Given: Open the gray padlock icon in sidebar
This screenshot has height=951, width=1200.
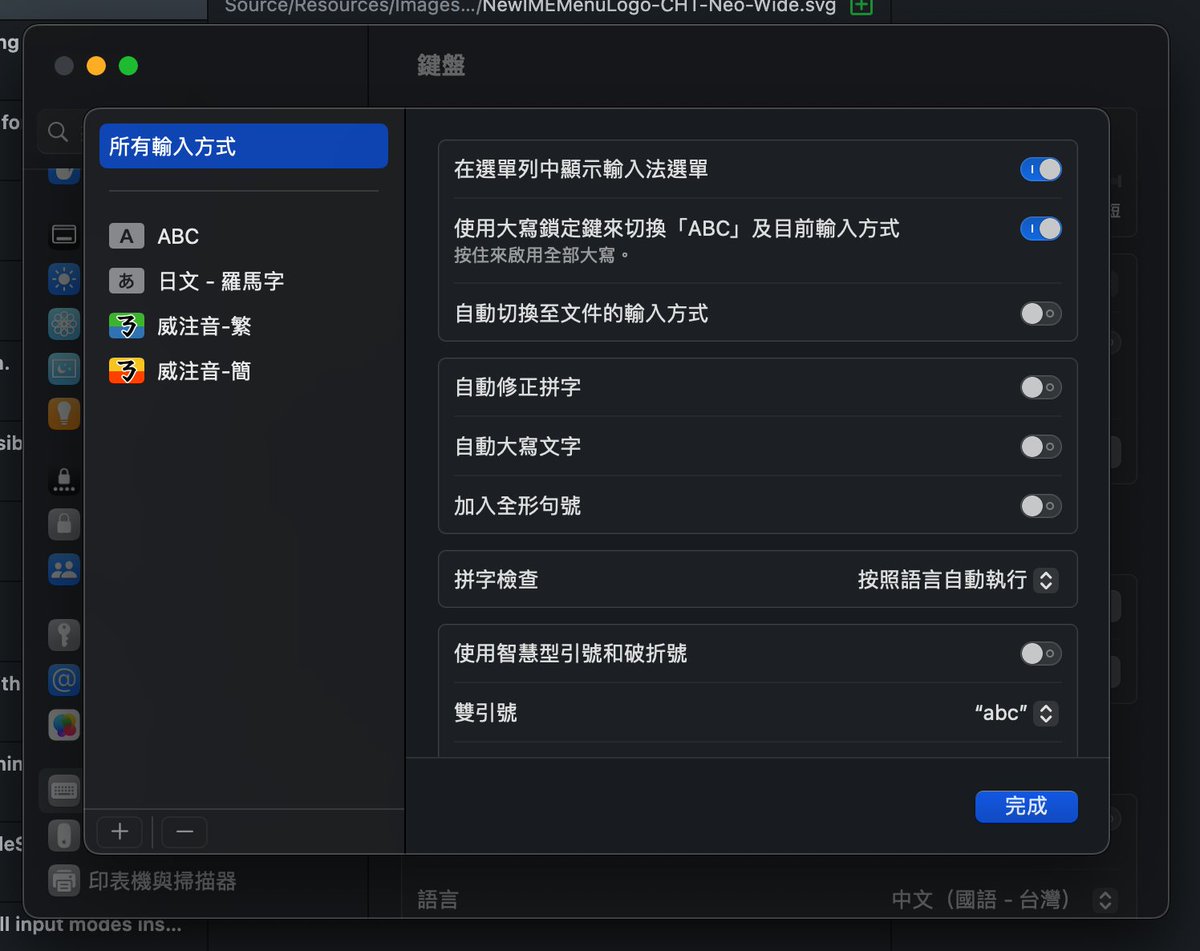Looking at the screenshot, I should (64, 524).
